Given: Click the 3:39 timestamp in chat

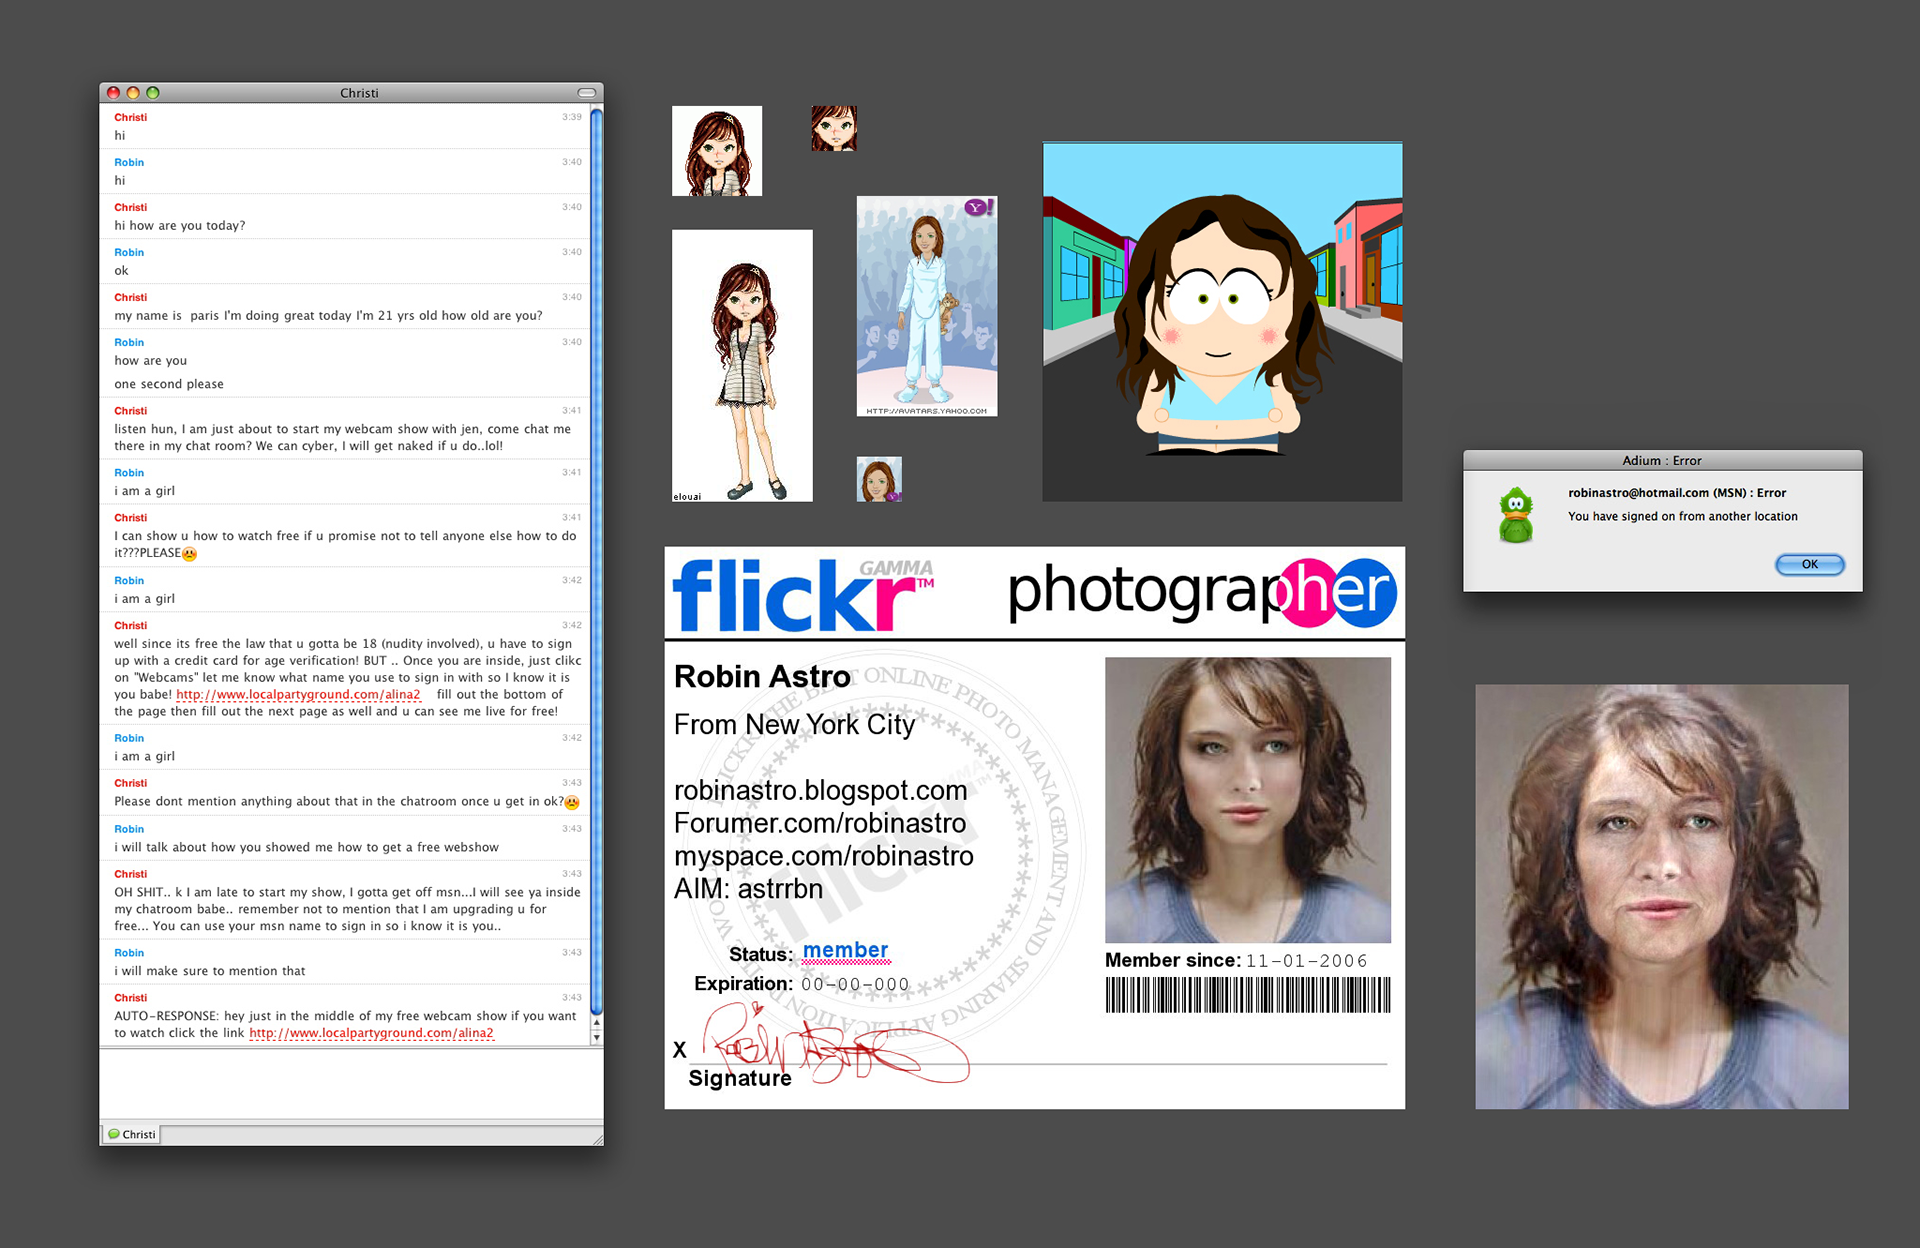Looking at the screenshot, I should pyautogui.click(x=572, y=117).
